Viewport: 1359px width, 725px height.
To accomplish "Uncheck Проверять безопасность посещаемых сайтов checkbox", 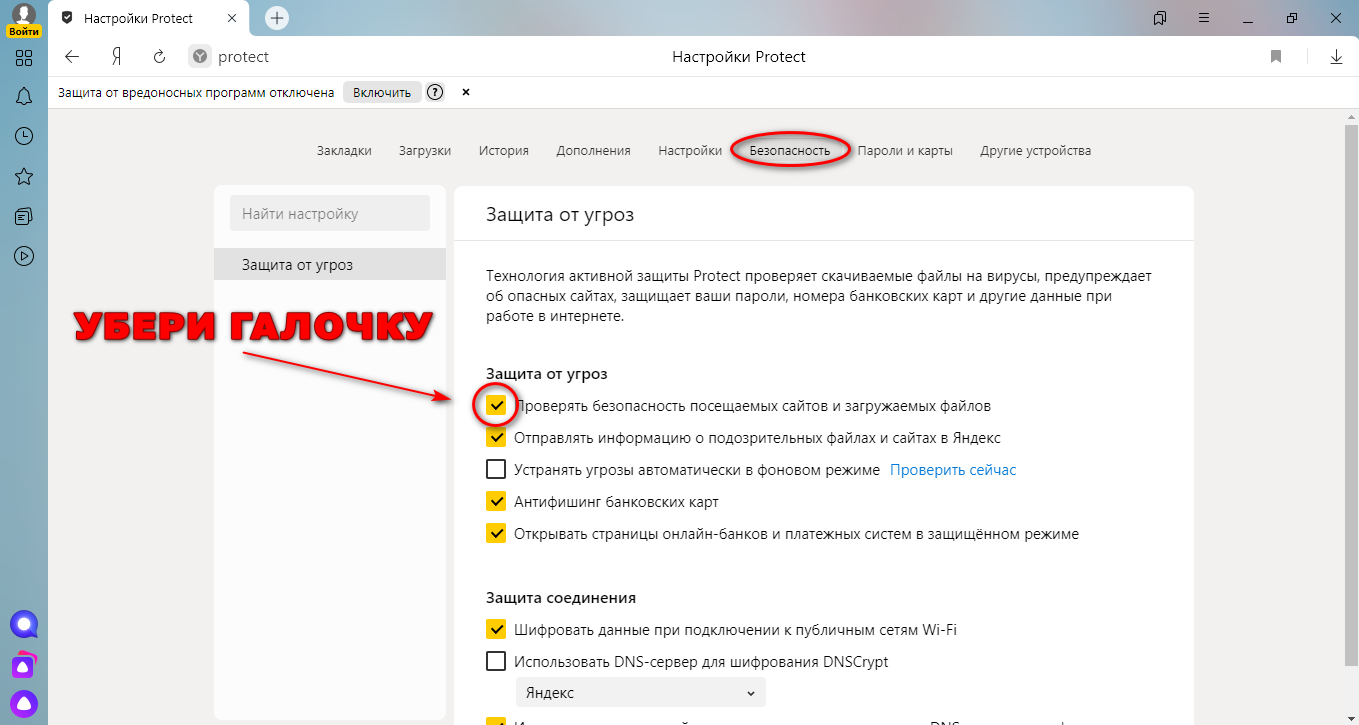I will point(496,406).
